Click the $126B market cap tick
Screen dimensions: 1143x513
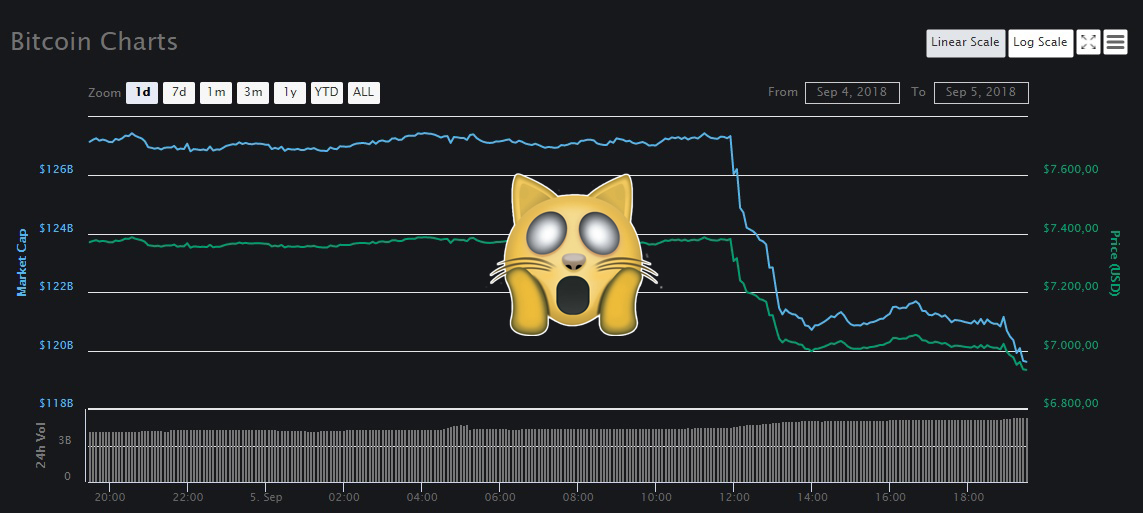[x=56, y=169]
